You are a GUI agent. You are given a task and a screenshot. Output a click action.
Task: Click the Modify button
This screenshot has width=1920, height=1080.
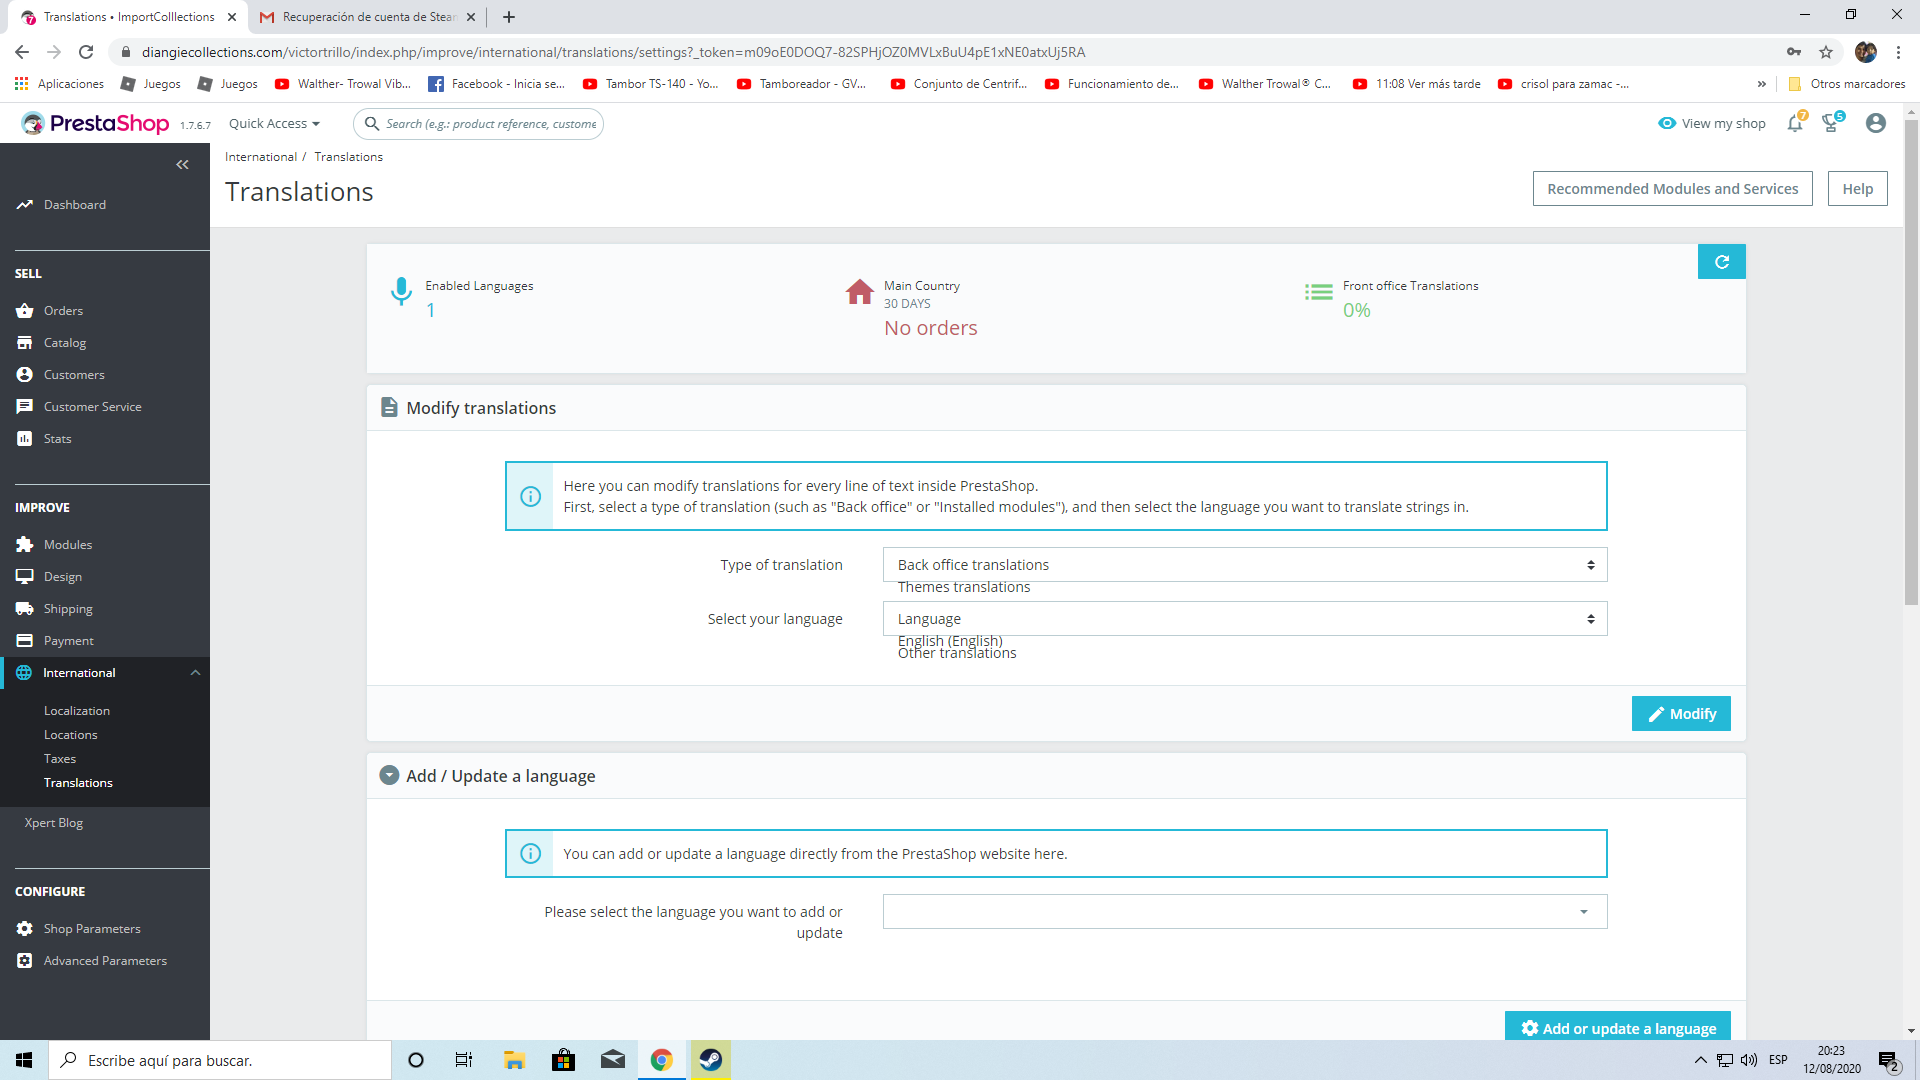[1680, 714]
